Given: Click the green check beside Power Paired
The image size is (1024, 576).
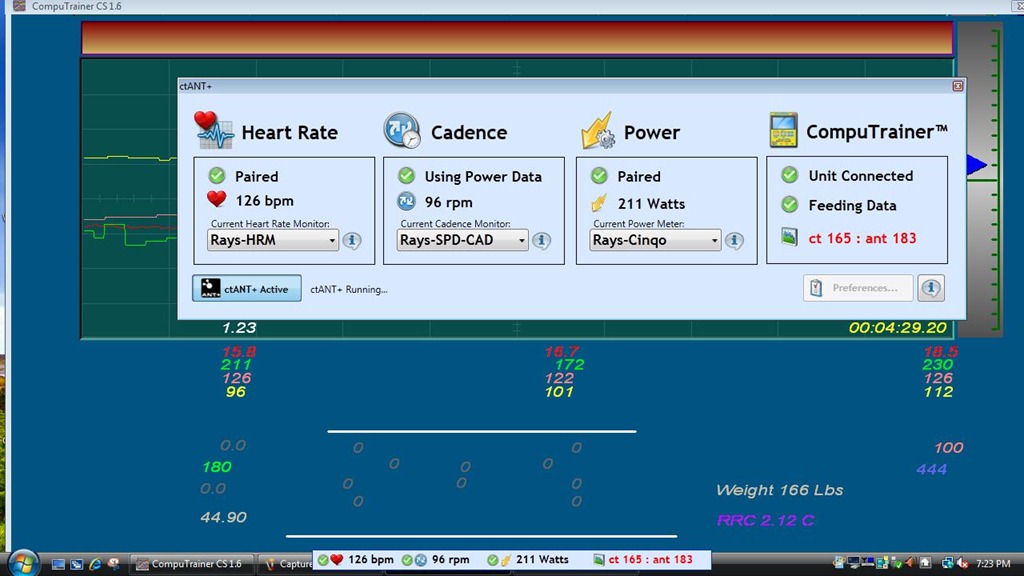Looking at the screenshot, I should (599, 176).
